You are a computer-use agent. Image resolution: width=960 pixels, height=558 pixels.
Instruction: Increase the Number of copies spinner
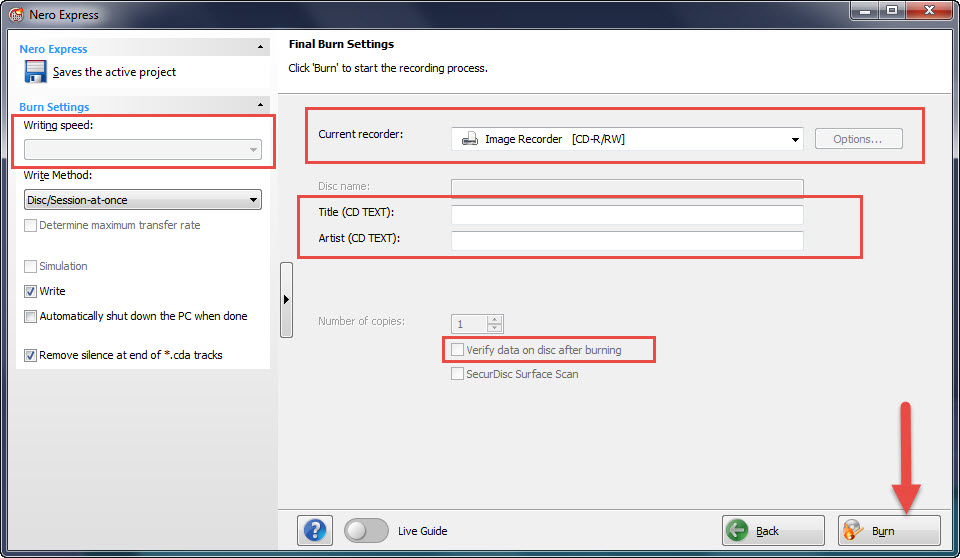click(x=495, y=319)
